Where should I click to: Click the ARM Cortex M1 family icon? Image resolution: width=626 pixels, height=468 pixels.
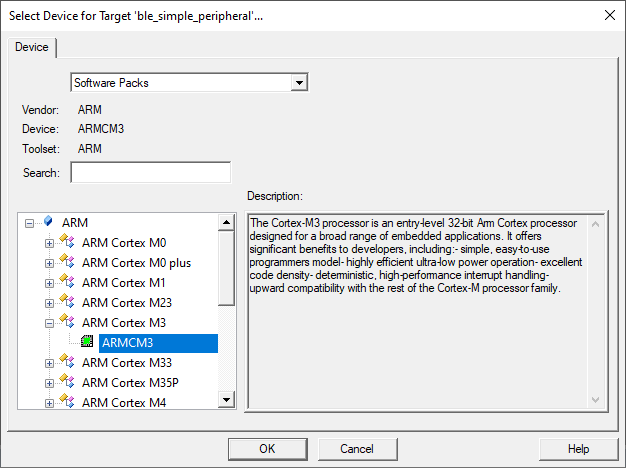point(67,281)
